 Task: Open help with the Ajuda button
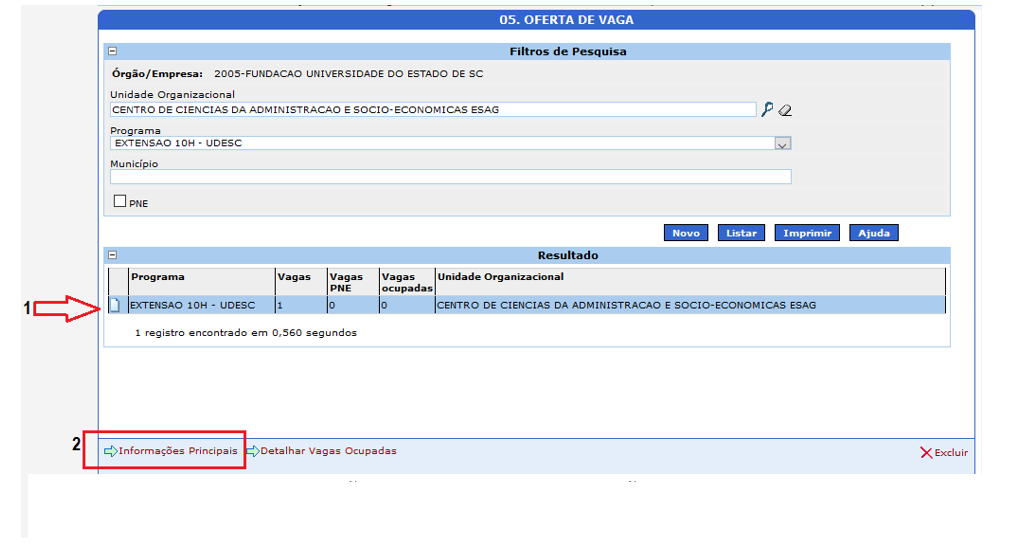point(873,233)
